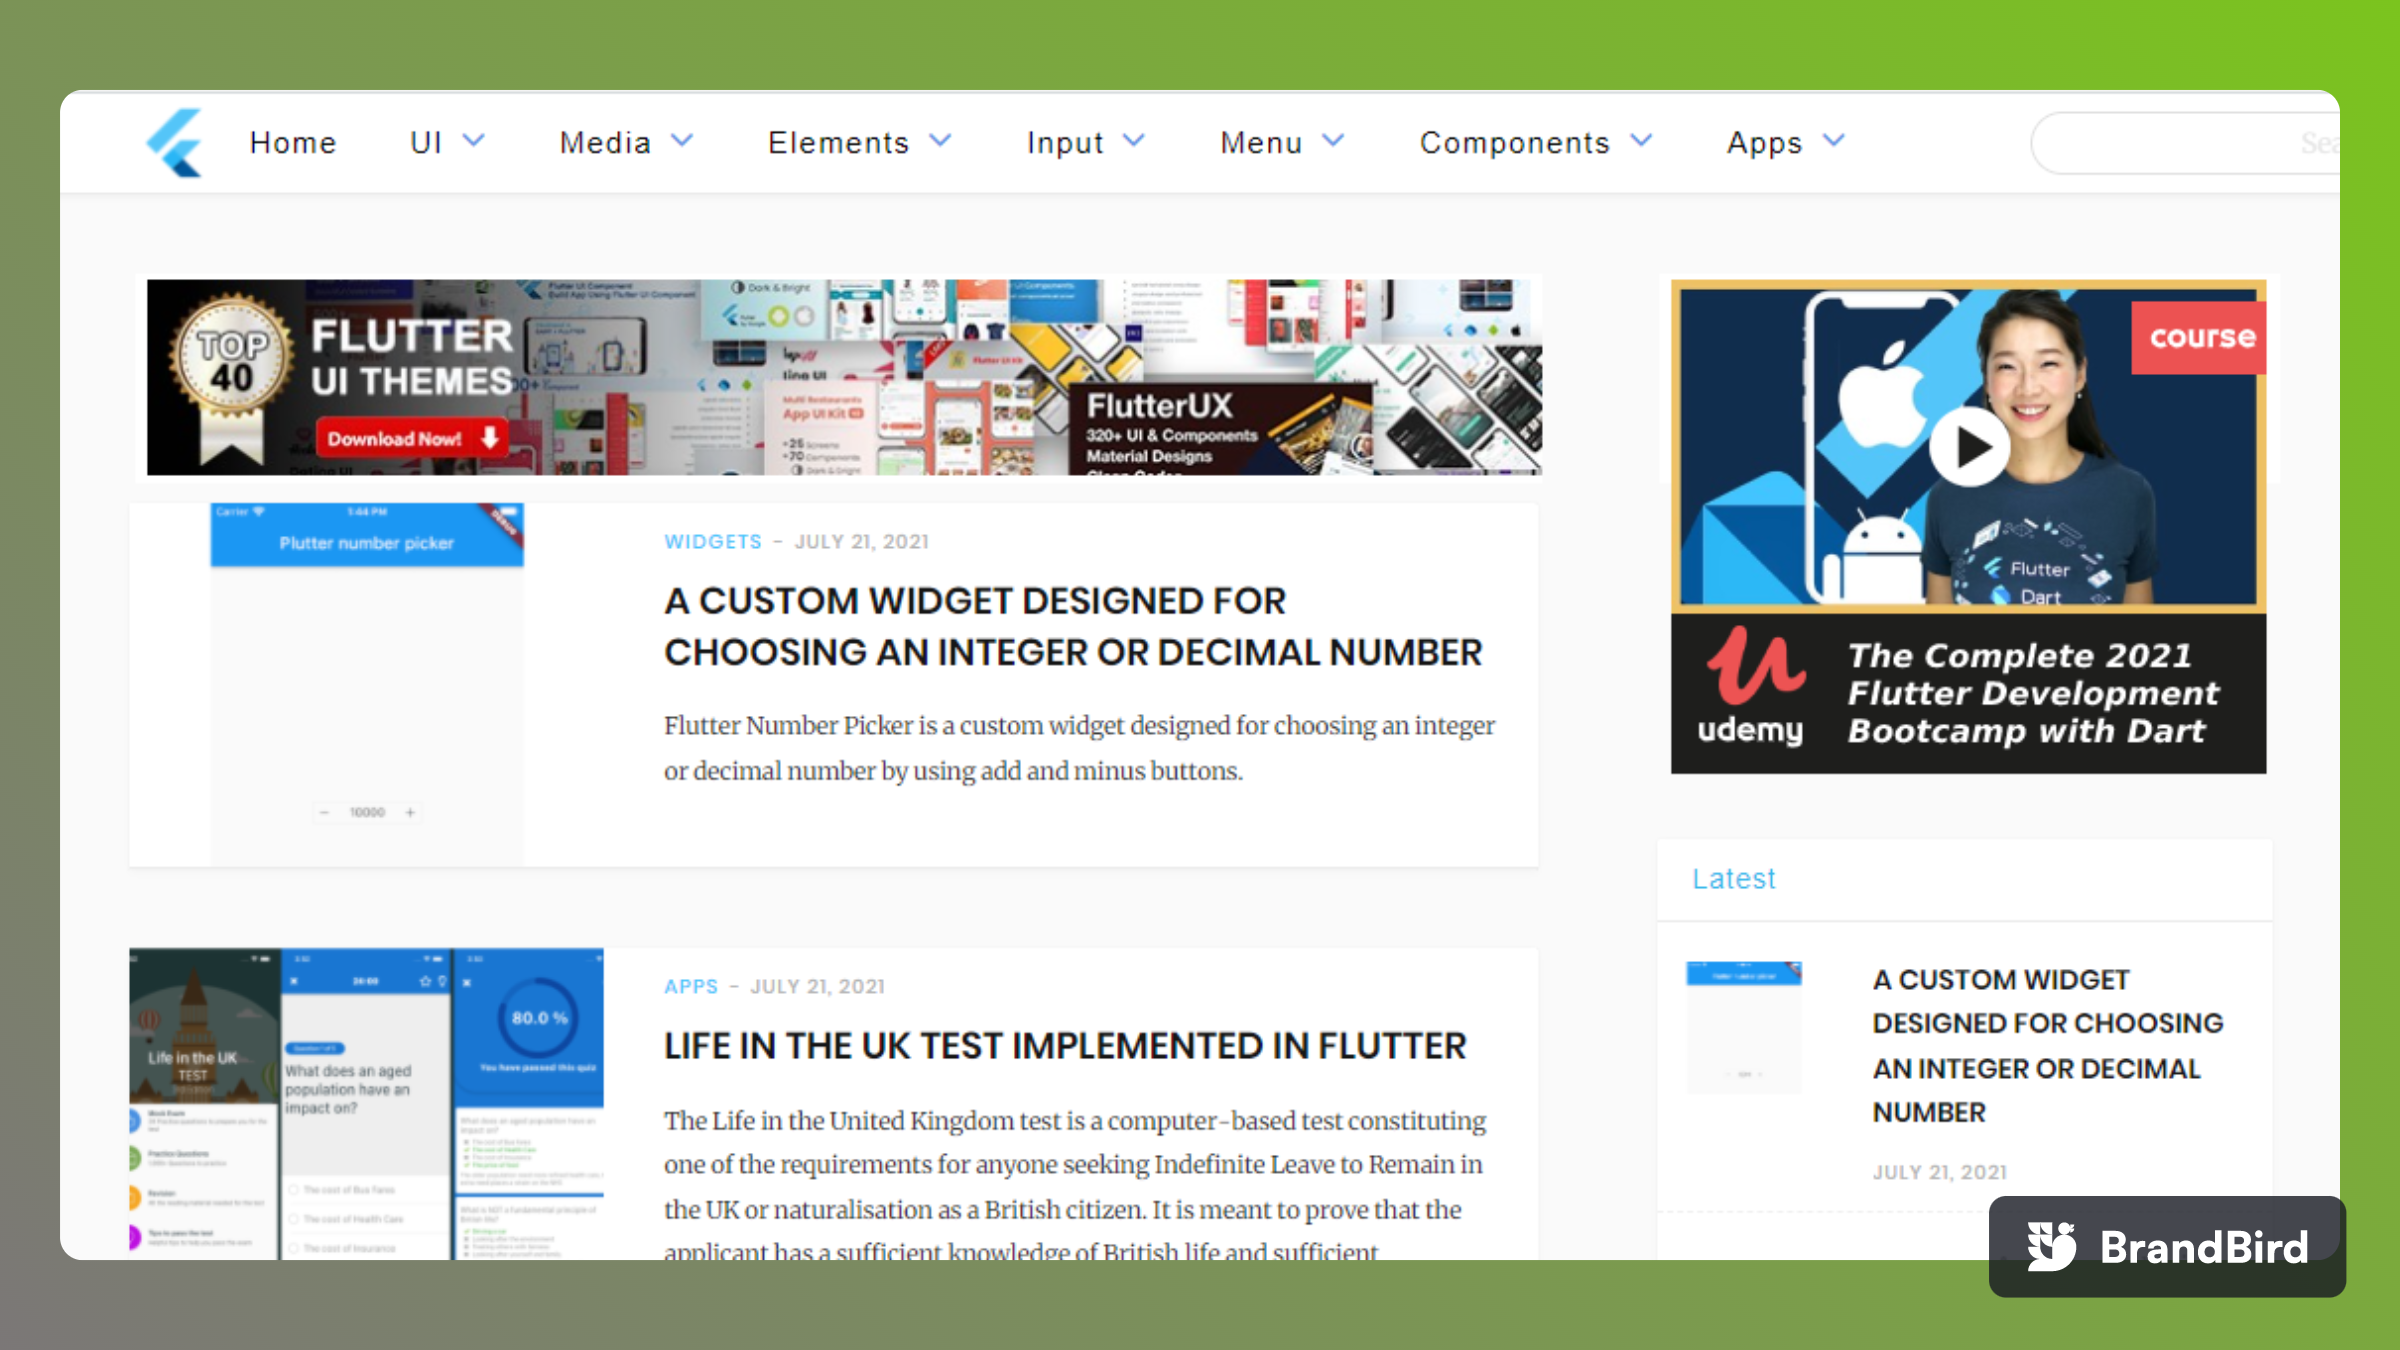Expand the UI dropdown chevron

474,141
